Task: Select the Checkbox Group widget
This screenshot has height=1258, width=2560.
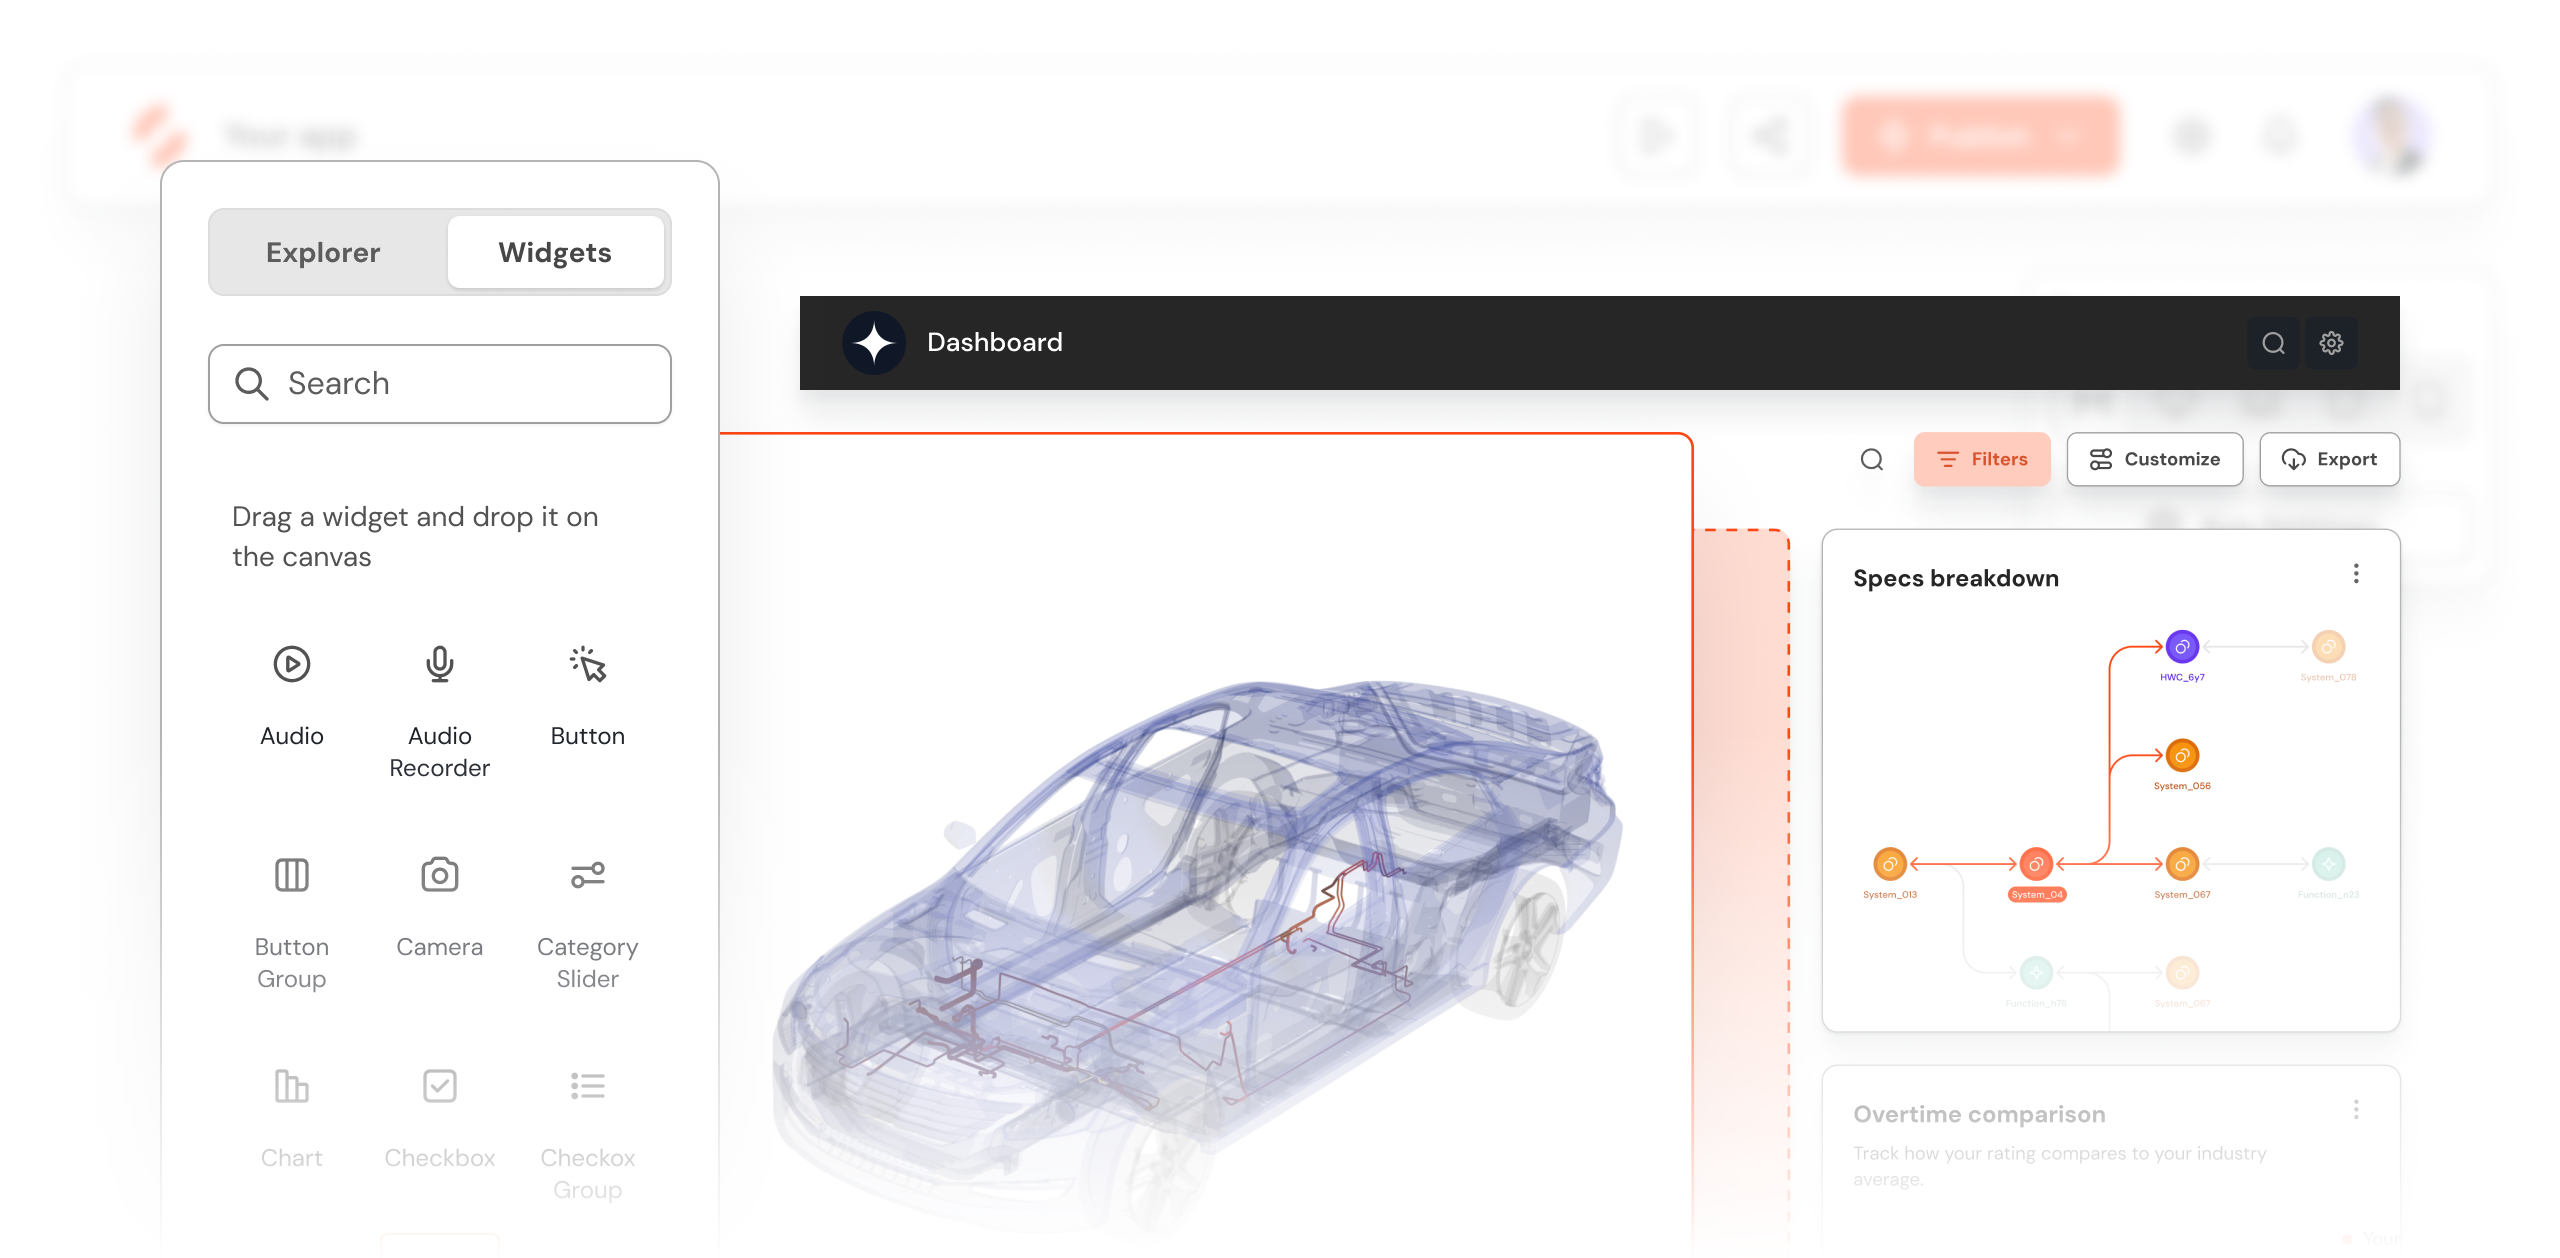Action: tap(587, 1086)
